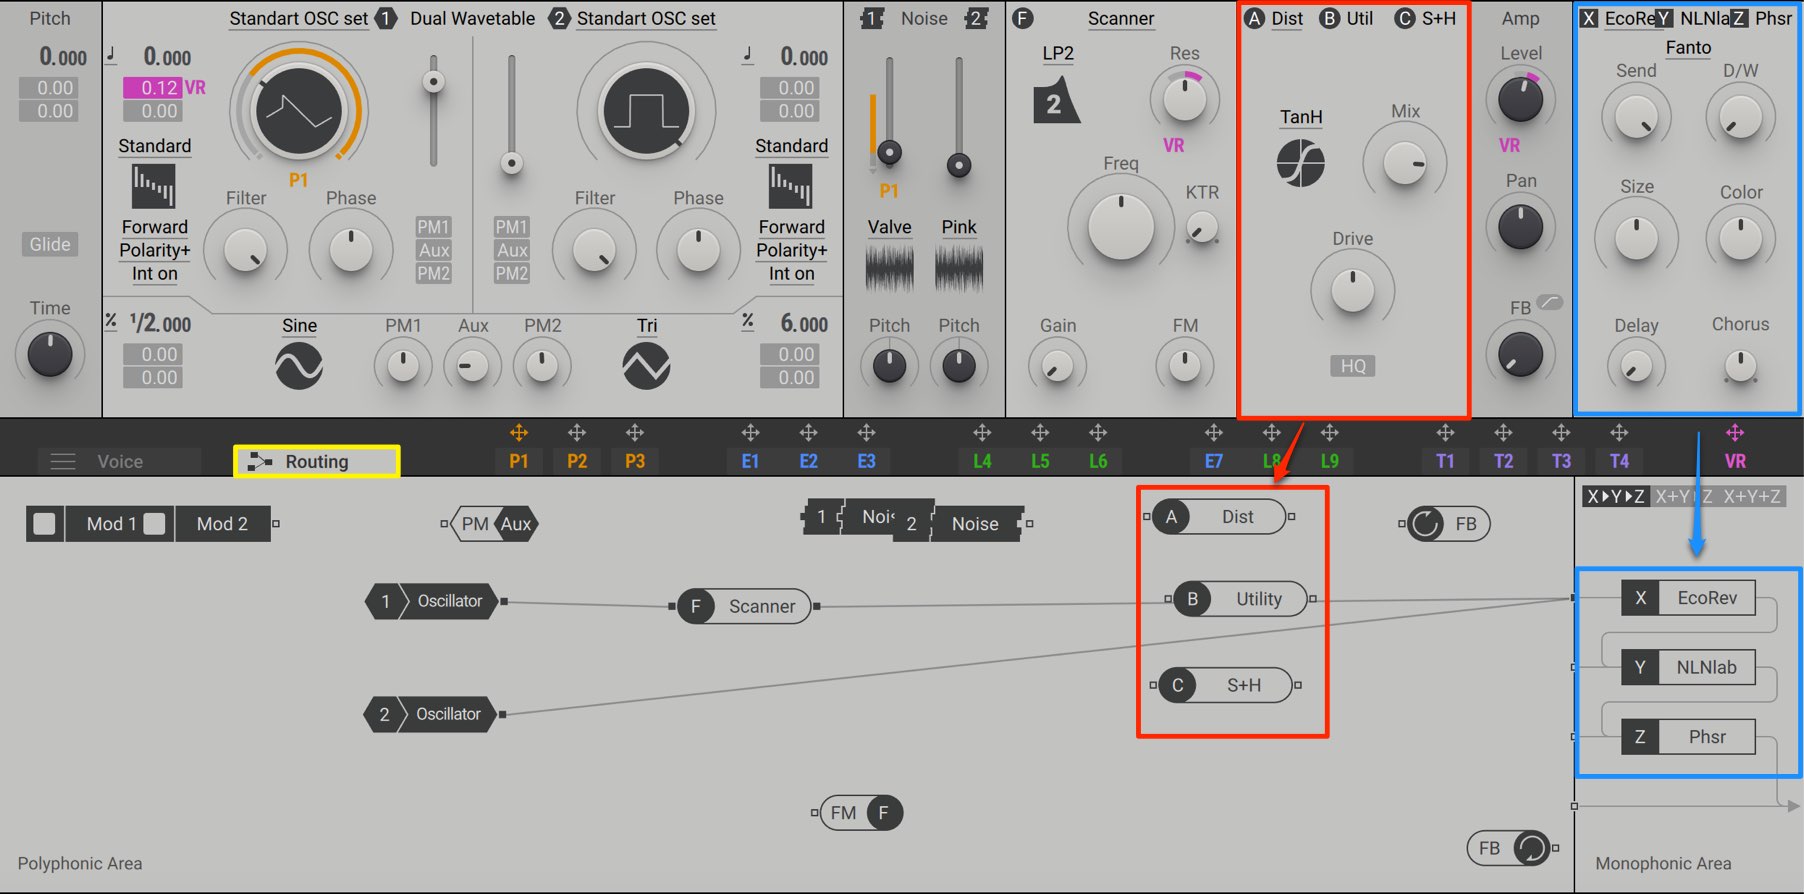The image size is (1804, 894).
Task: Click the oscillator 1 waveform display
Action: [299, 112]
